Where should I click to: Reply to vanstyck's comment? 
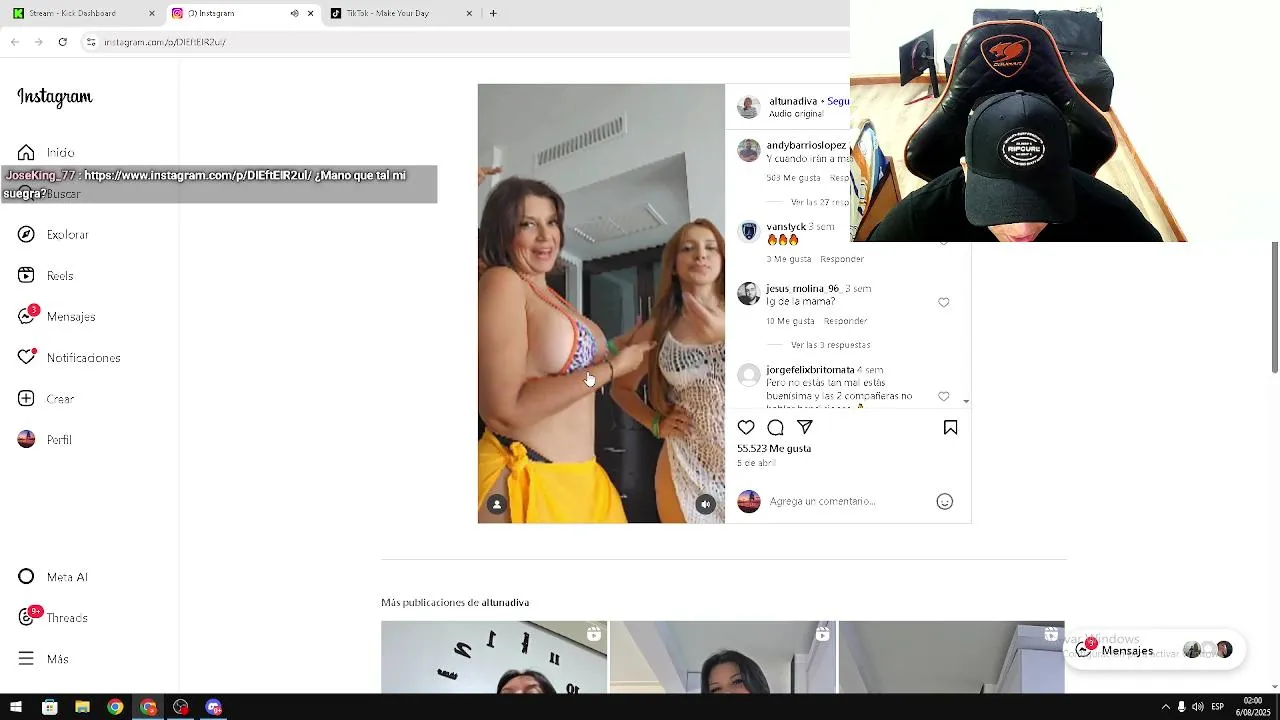click(x=841, y=259)
